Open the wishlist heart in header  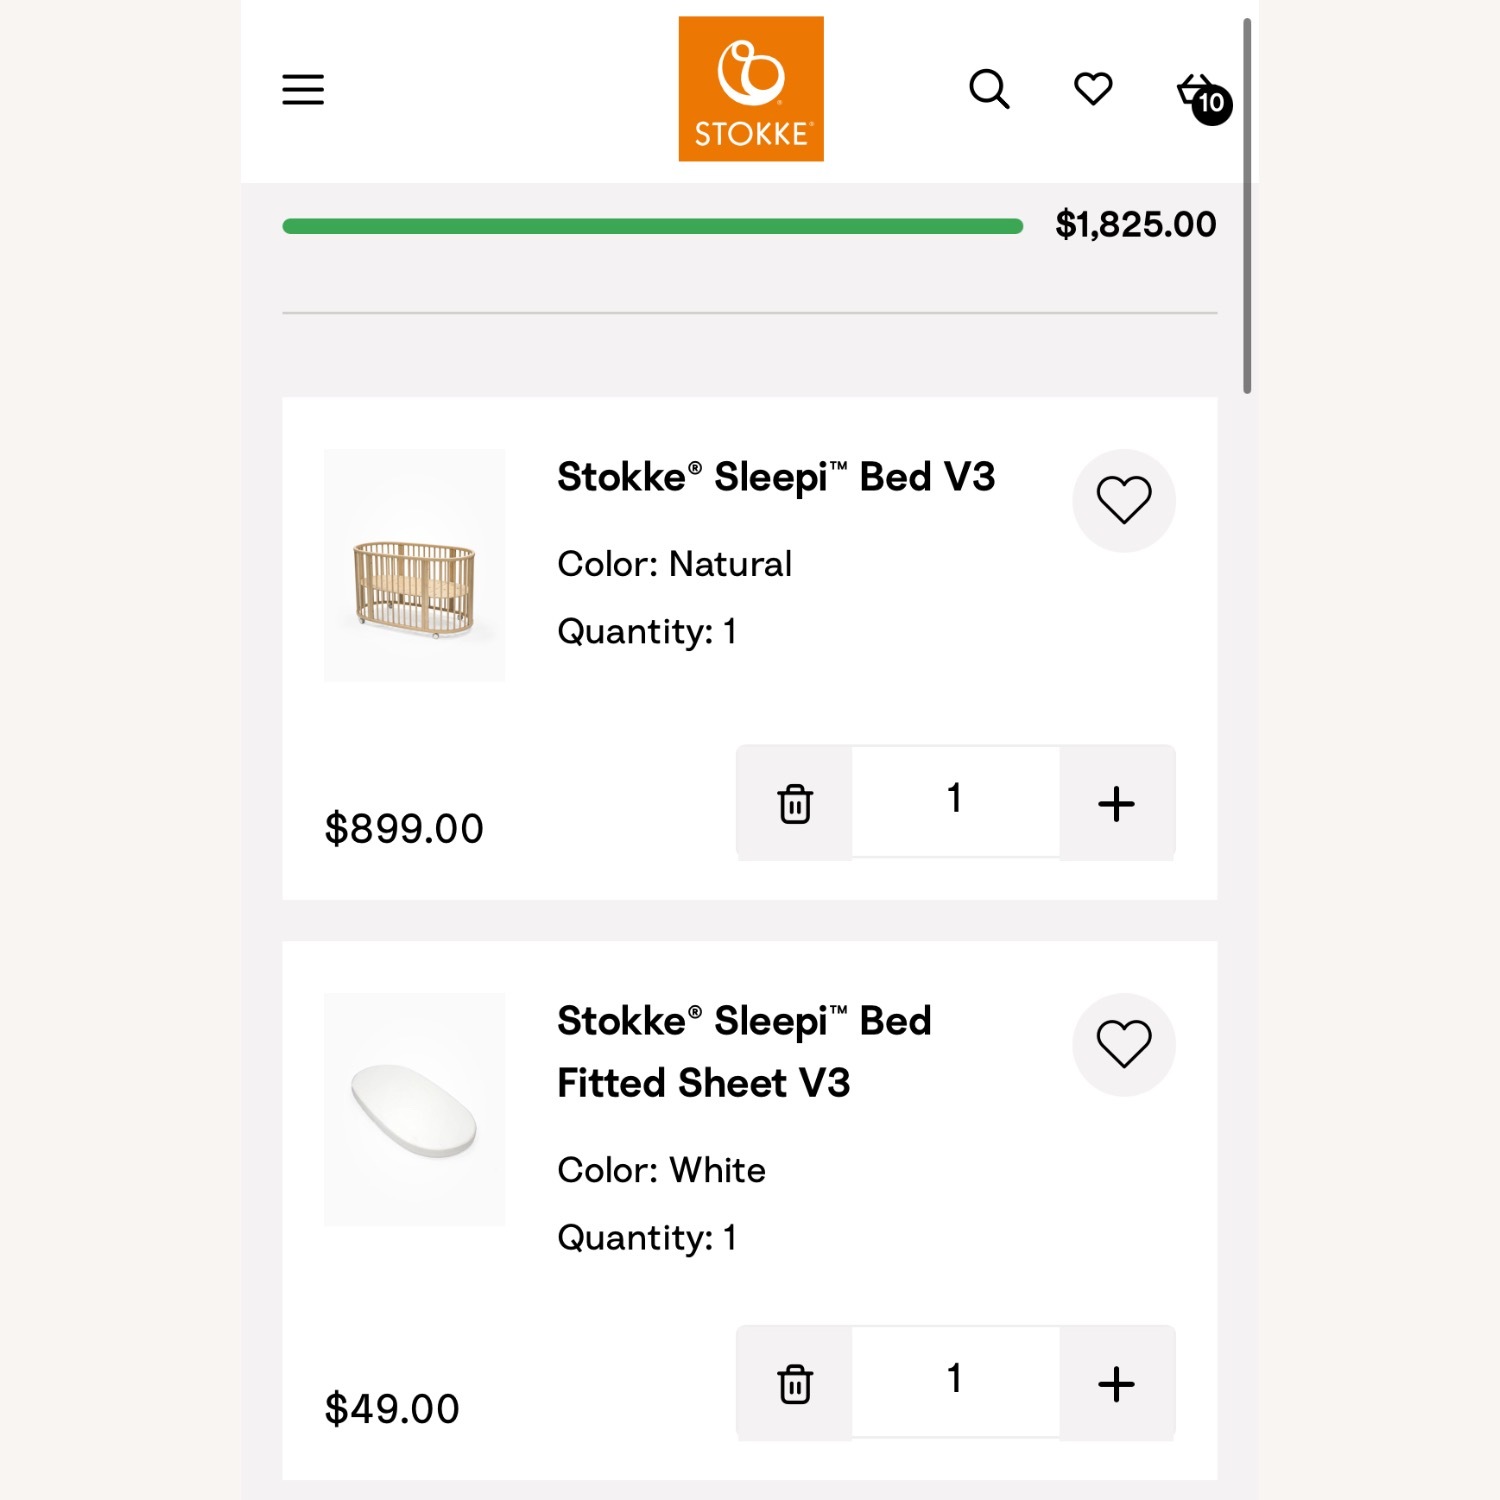[x=1093, y=89]
